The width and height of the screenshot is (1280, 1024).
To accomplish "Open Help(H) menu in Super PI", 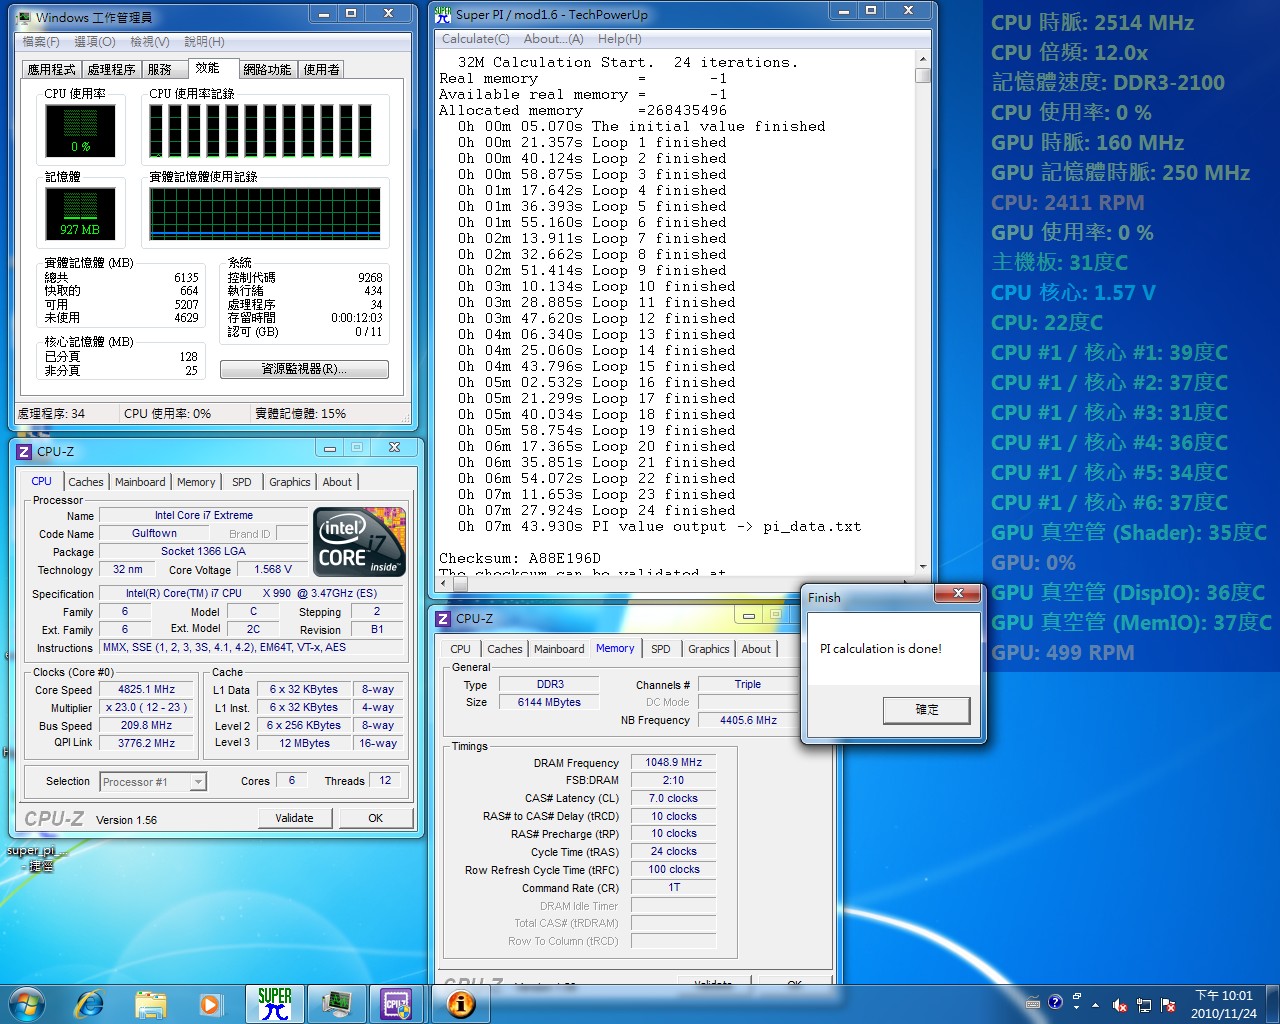I will tap(620, 39).
